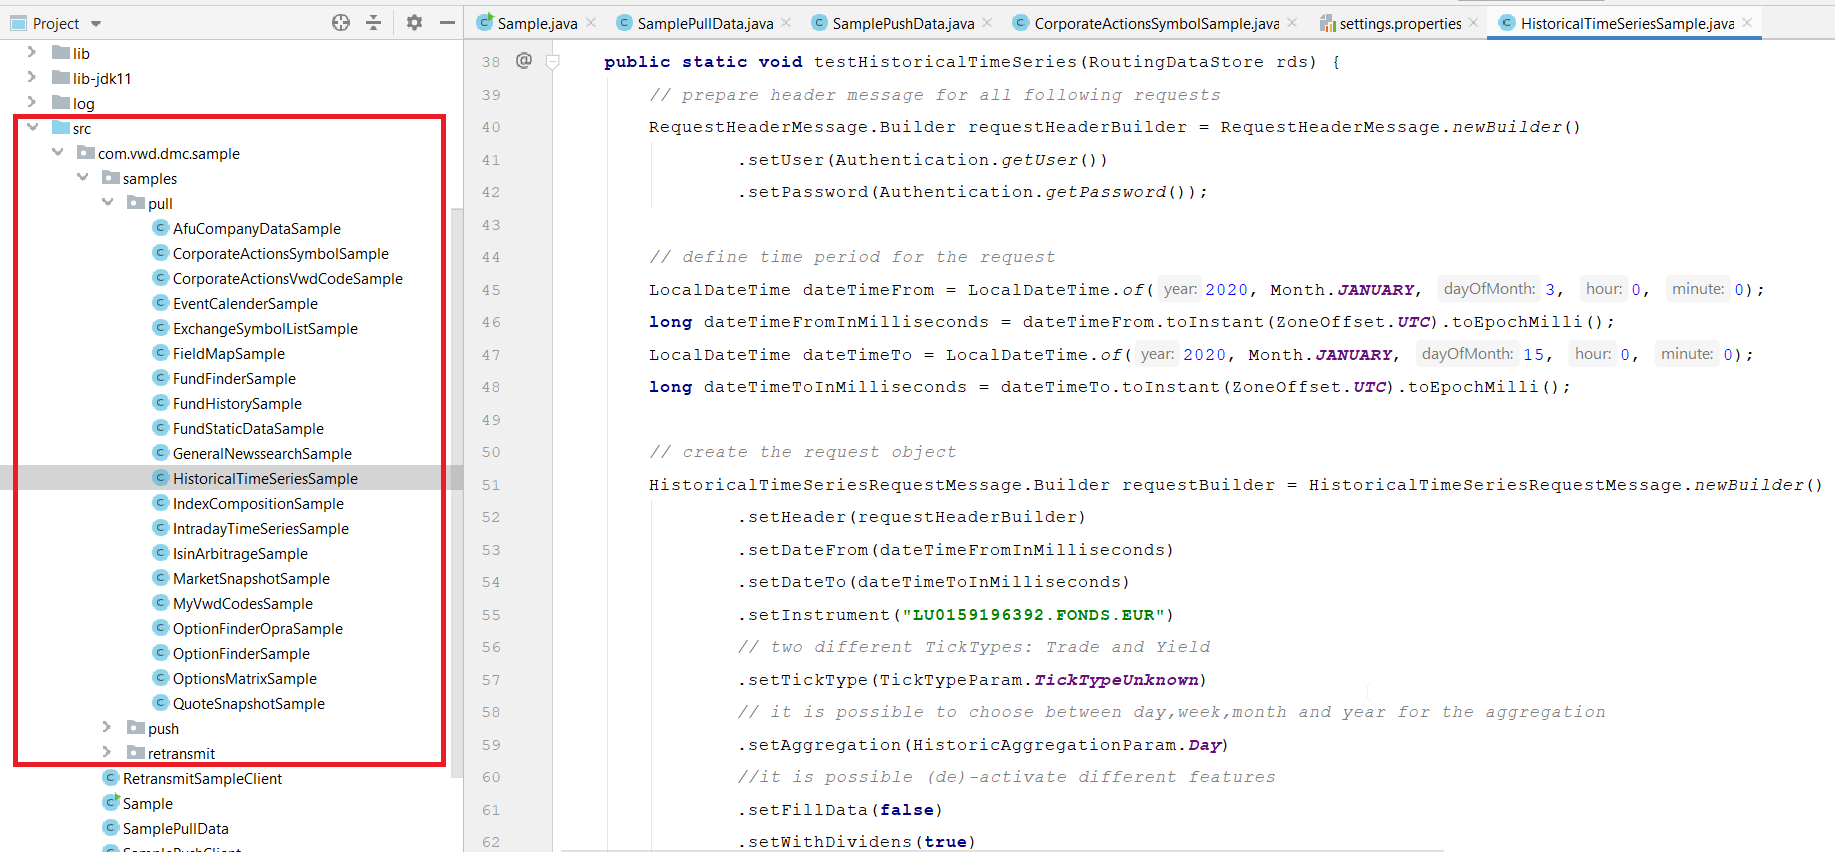This screenshot has width=1835, height=852.
Task: Close the settings.properties tab
Action: [x=1473, y=23]
